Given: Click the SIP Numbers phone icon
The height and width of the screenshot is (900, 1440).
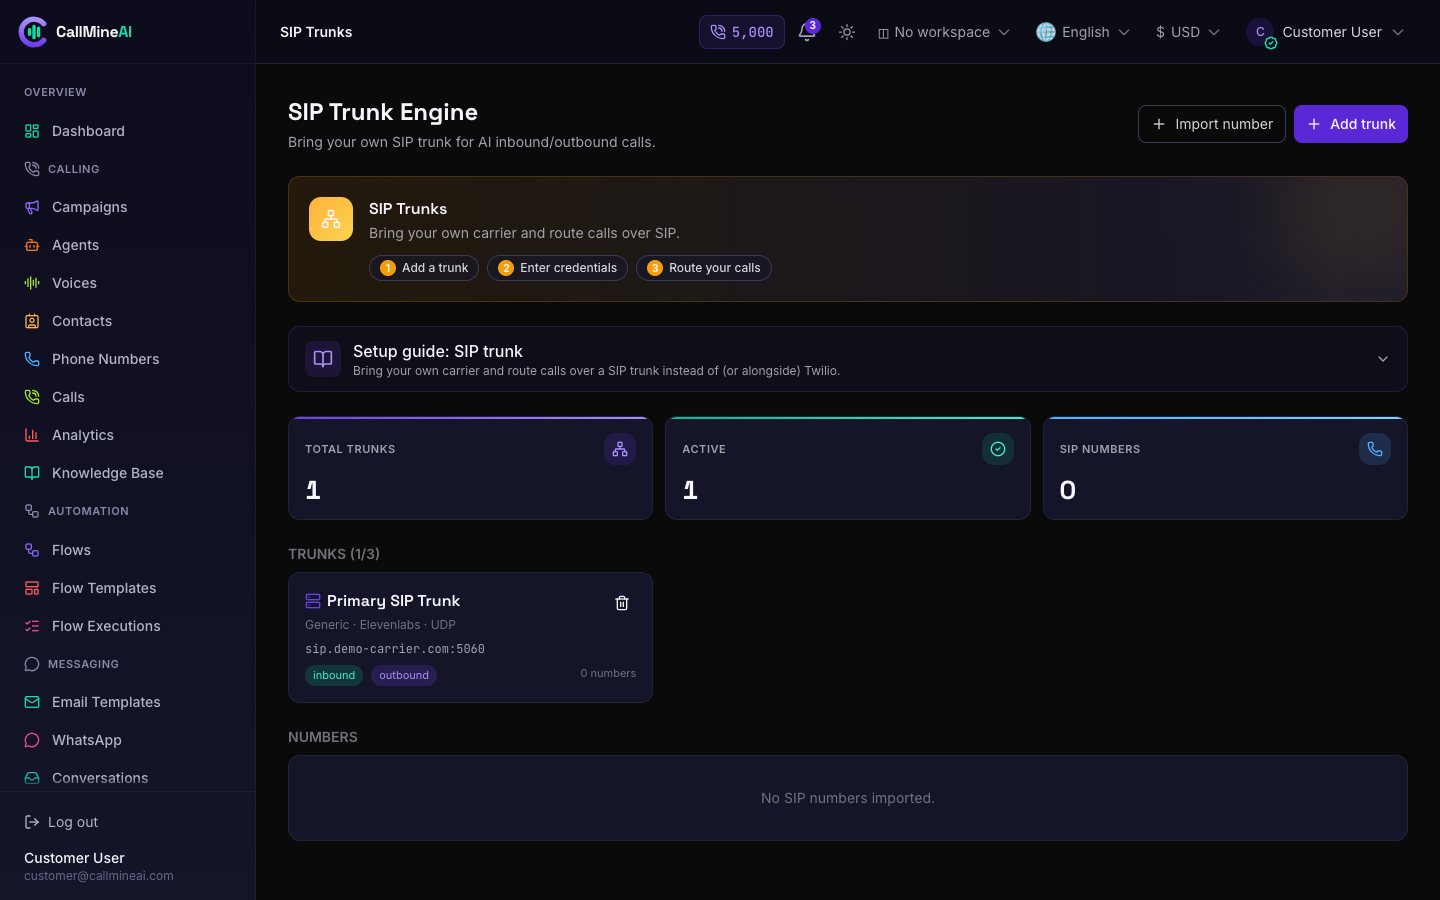Looking at the screenshot, I should pos(1375,449).
